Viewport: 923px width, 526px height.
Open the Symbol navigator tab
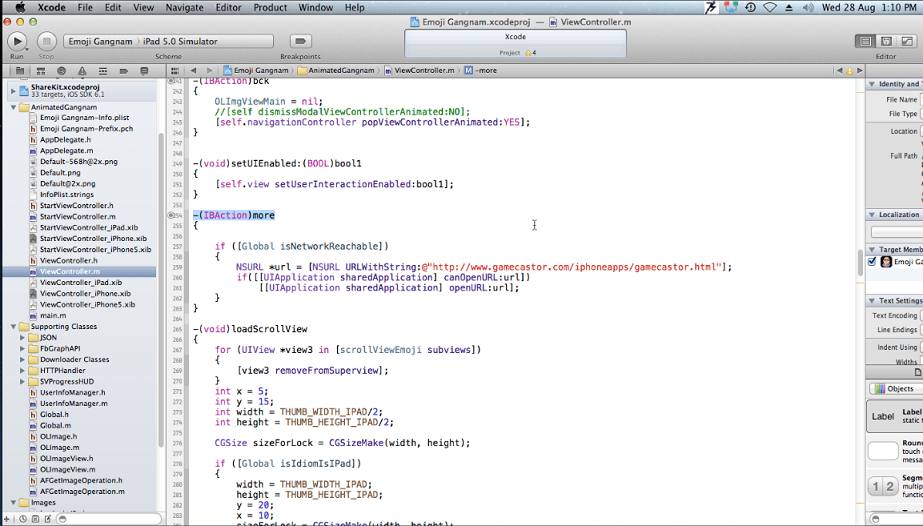pos(41,71)
